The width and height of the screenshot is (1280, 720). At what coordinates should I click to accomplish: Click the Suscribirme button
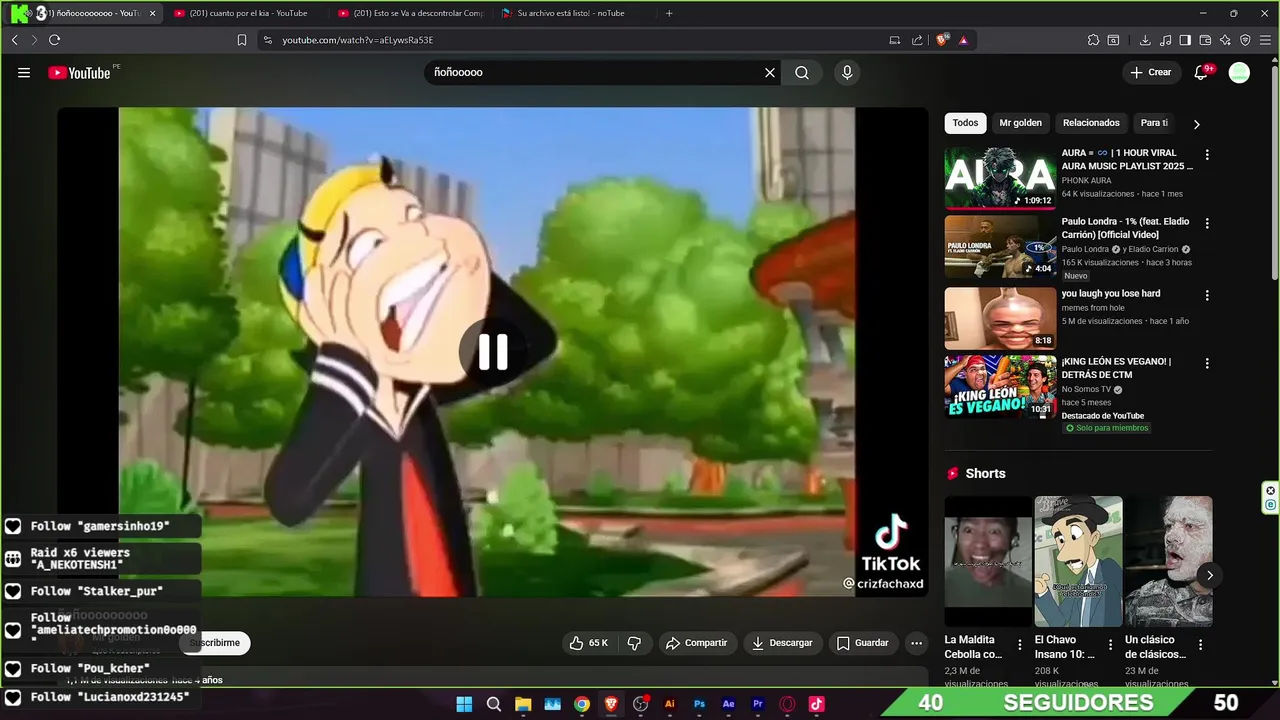pyautogui.click(x=215, y=643)
